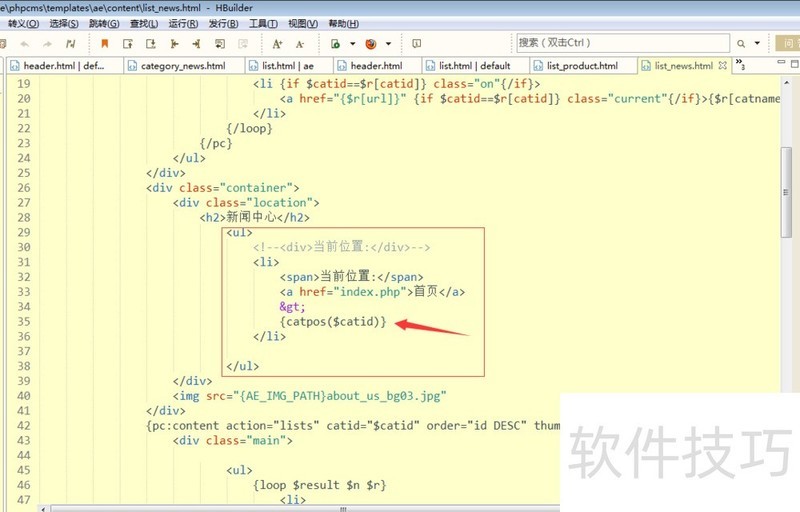Select the active list_news.html tab
Screen dimensions: 800x512
(684, 66)
